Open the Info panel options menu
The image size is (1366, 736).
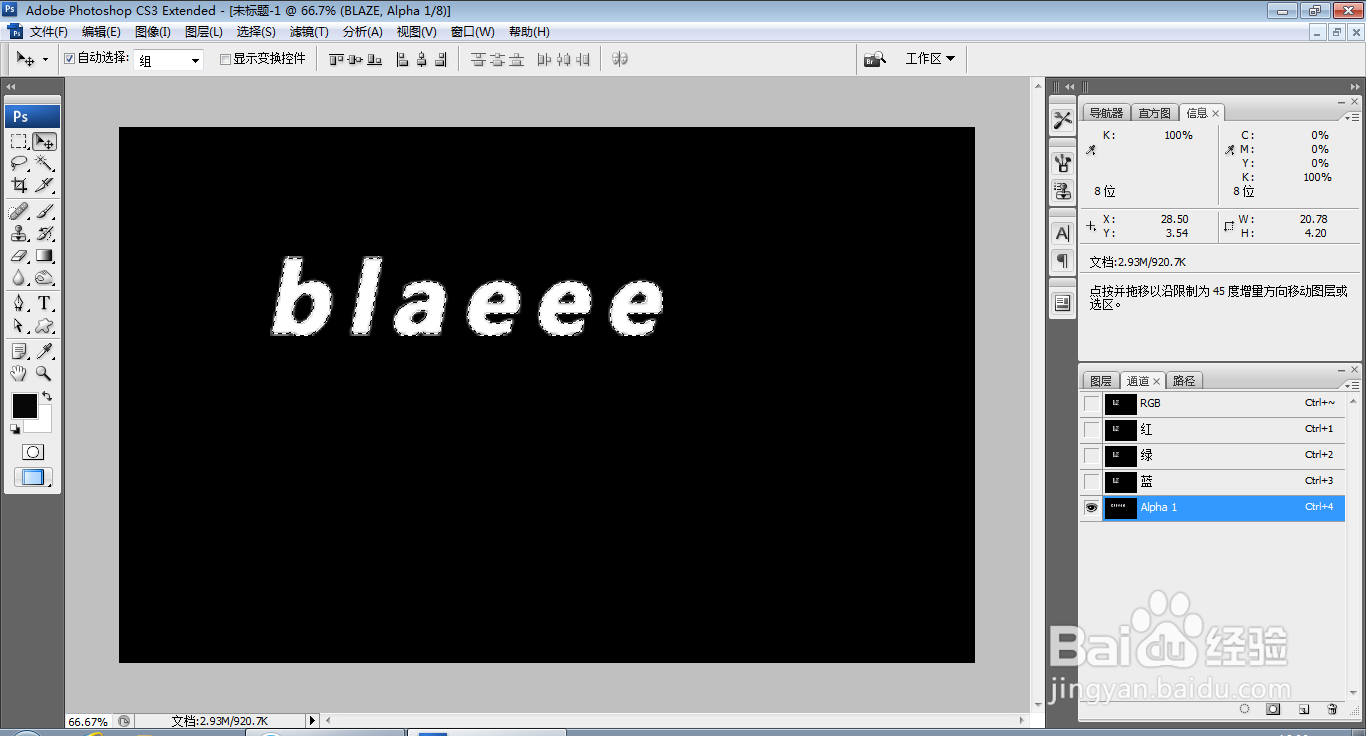click(1352, 116)
